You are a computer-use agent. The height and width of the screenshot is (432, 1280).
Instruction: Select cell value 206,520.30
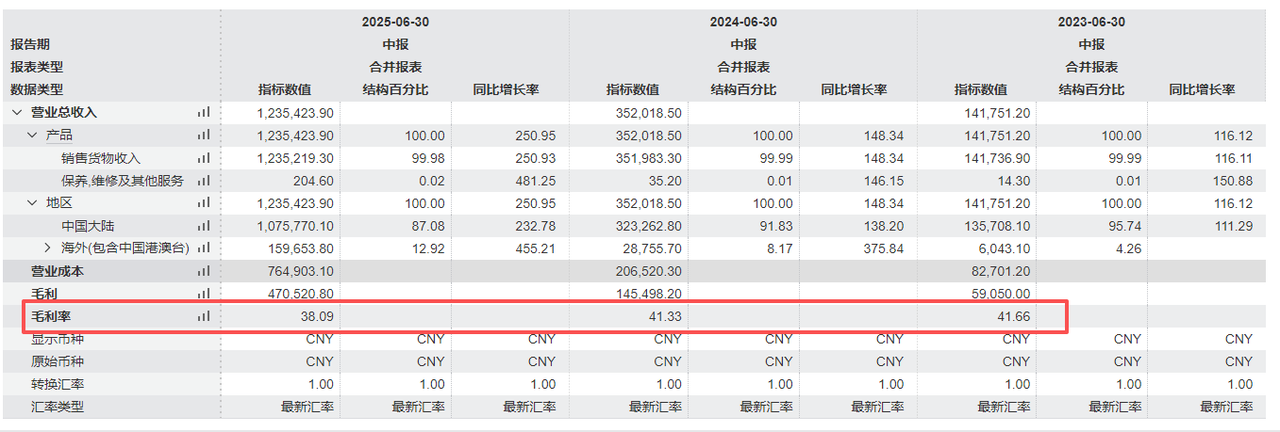pyautogui.click(x=650, y=271)
